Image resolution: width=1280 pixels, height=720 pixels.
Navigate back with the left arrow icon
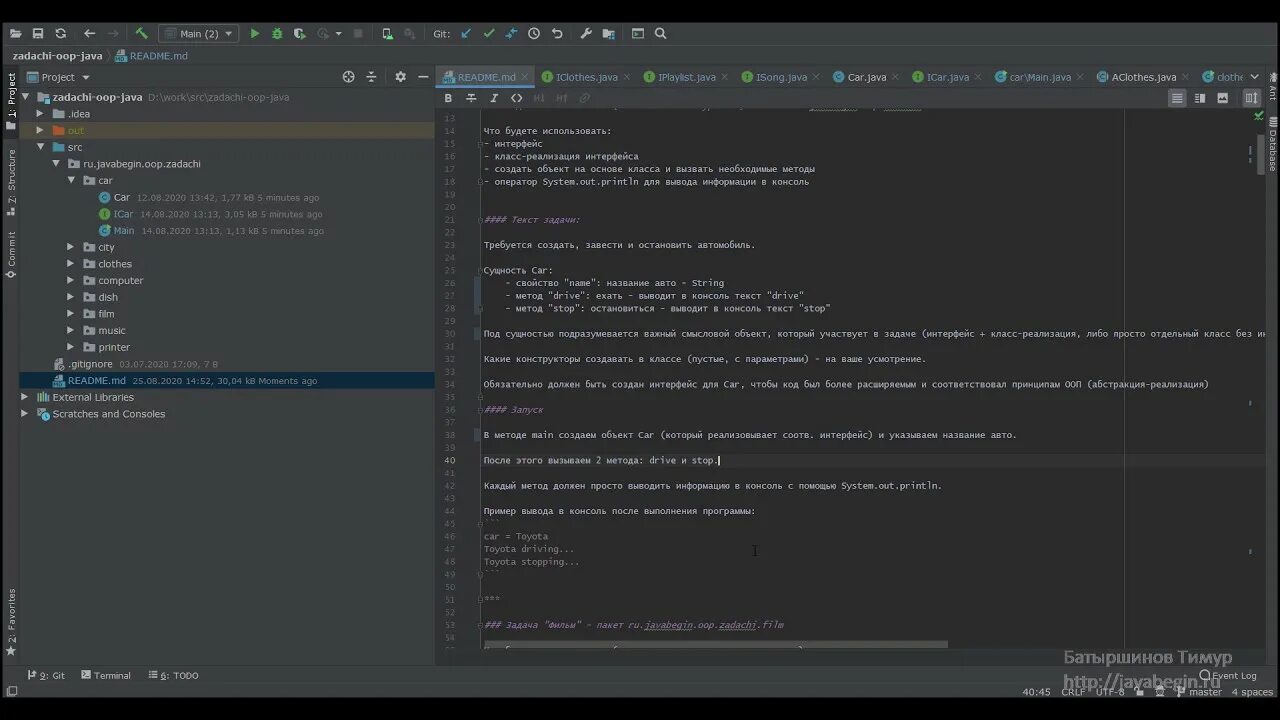pyautogui.click(x=90, y=34)
